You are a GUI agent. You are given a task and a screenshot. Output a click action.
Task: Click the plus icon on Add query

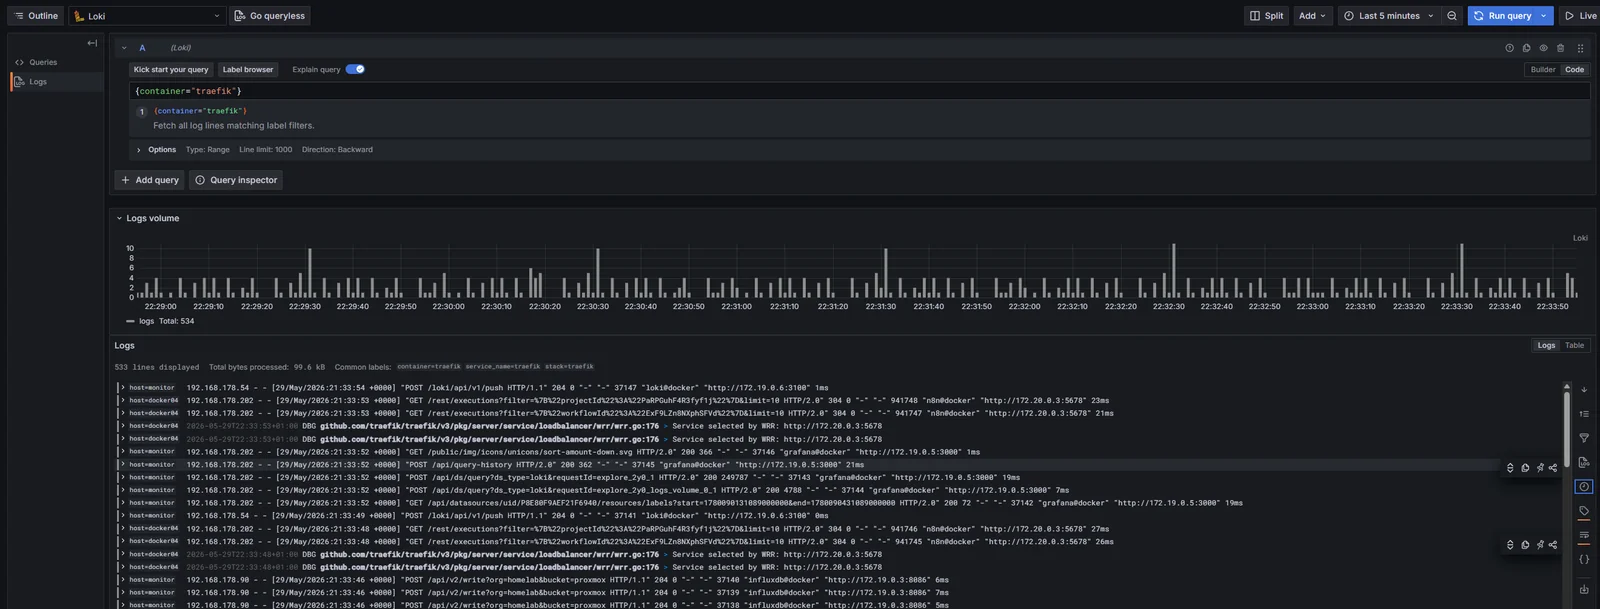pyautogui.click(x=126, y=180)
